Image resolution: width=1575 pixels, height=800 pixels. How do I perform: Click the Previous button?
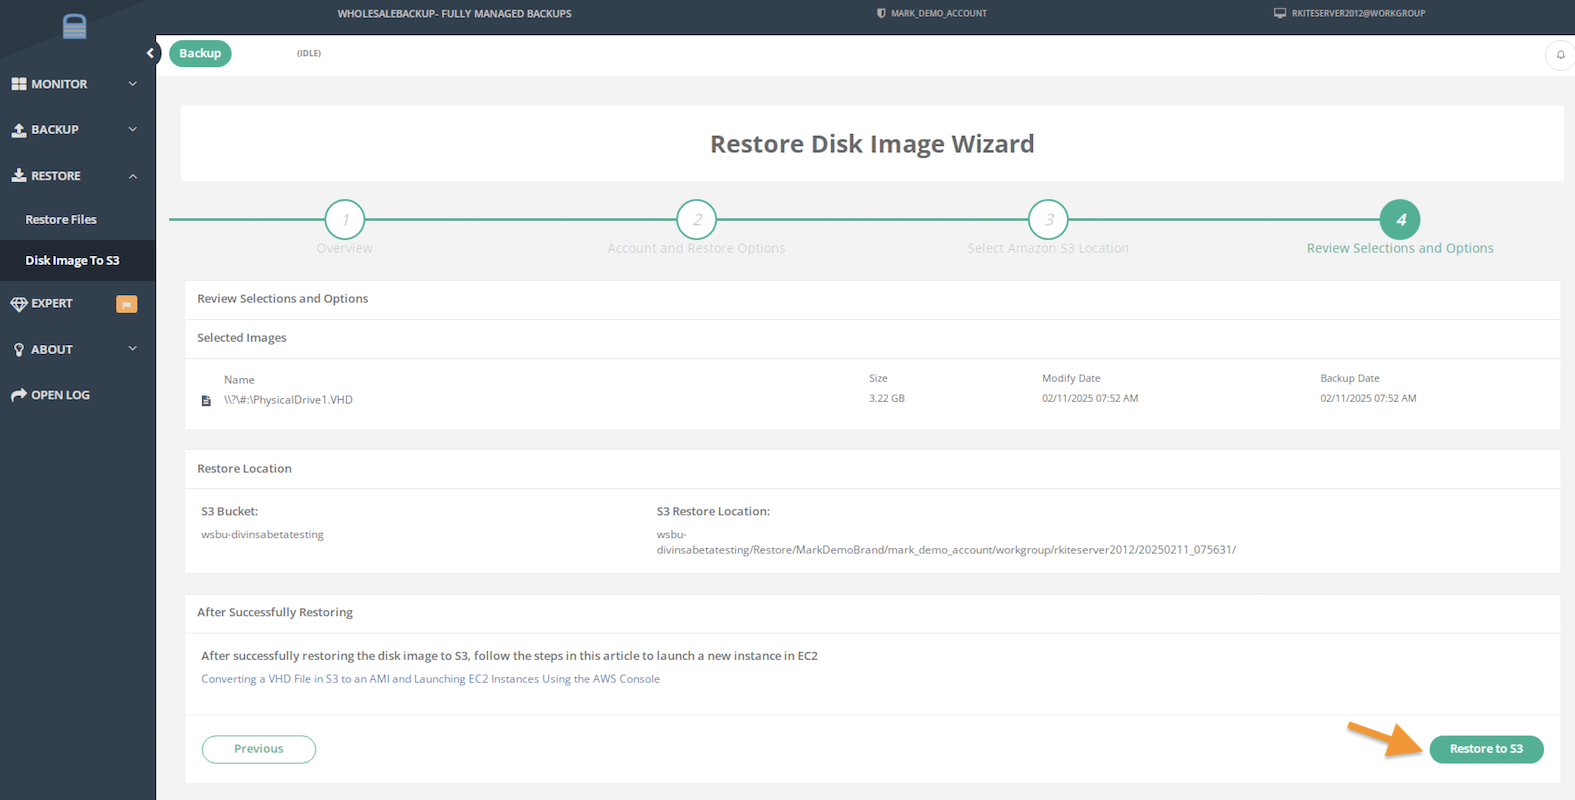click(x=259, y=749)
